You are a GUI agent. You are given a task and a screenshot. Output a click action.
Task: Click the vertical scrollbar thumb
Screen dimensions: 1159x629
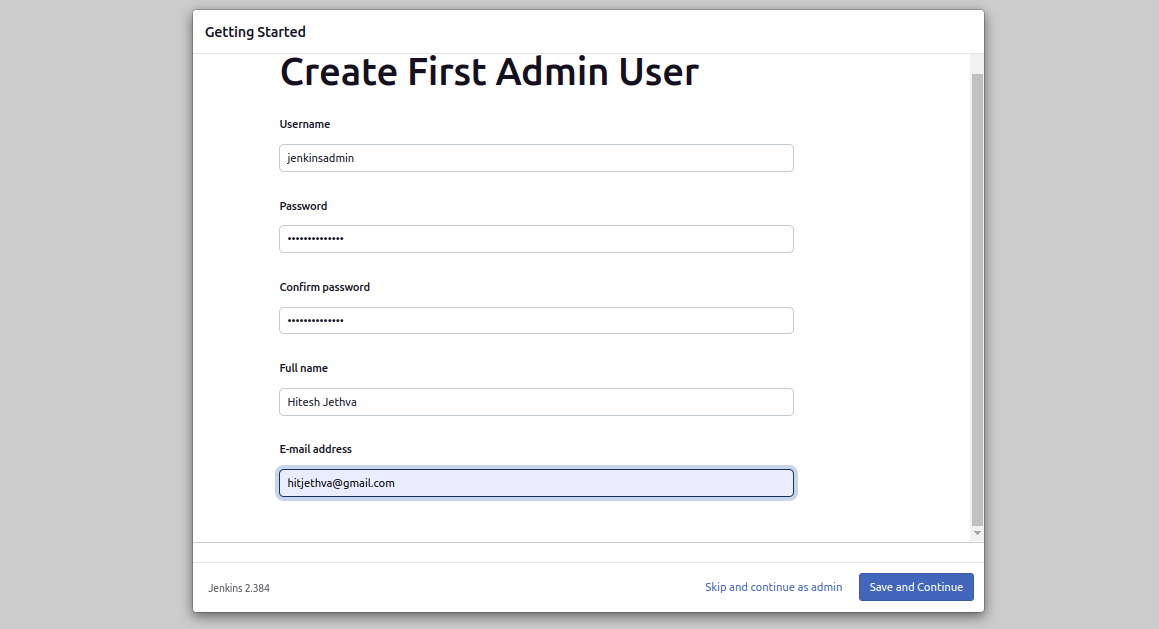pyautogui.click(x=977, y=300)
